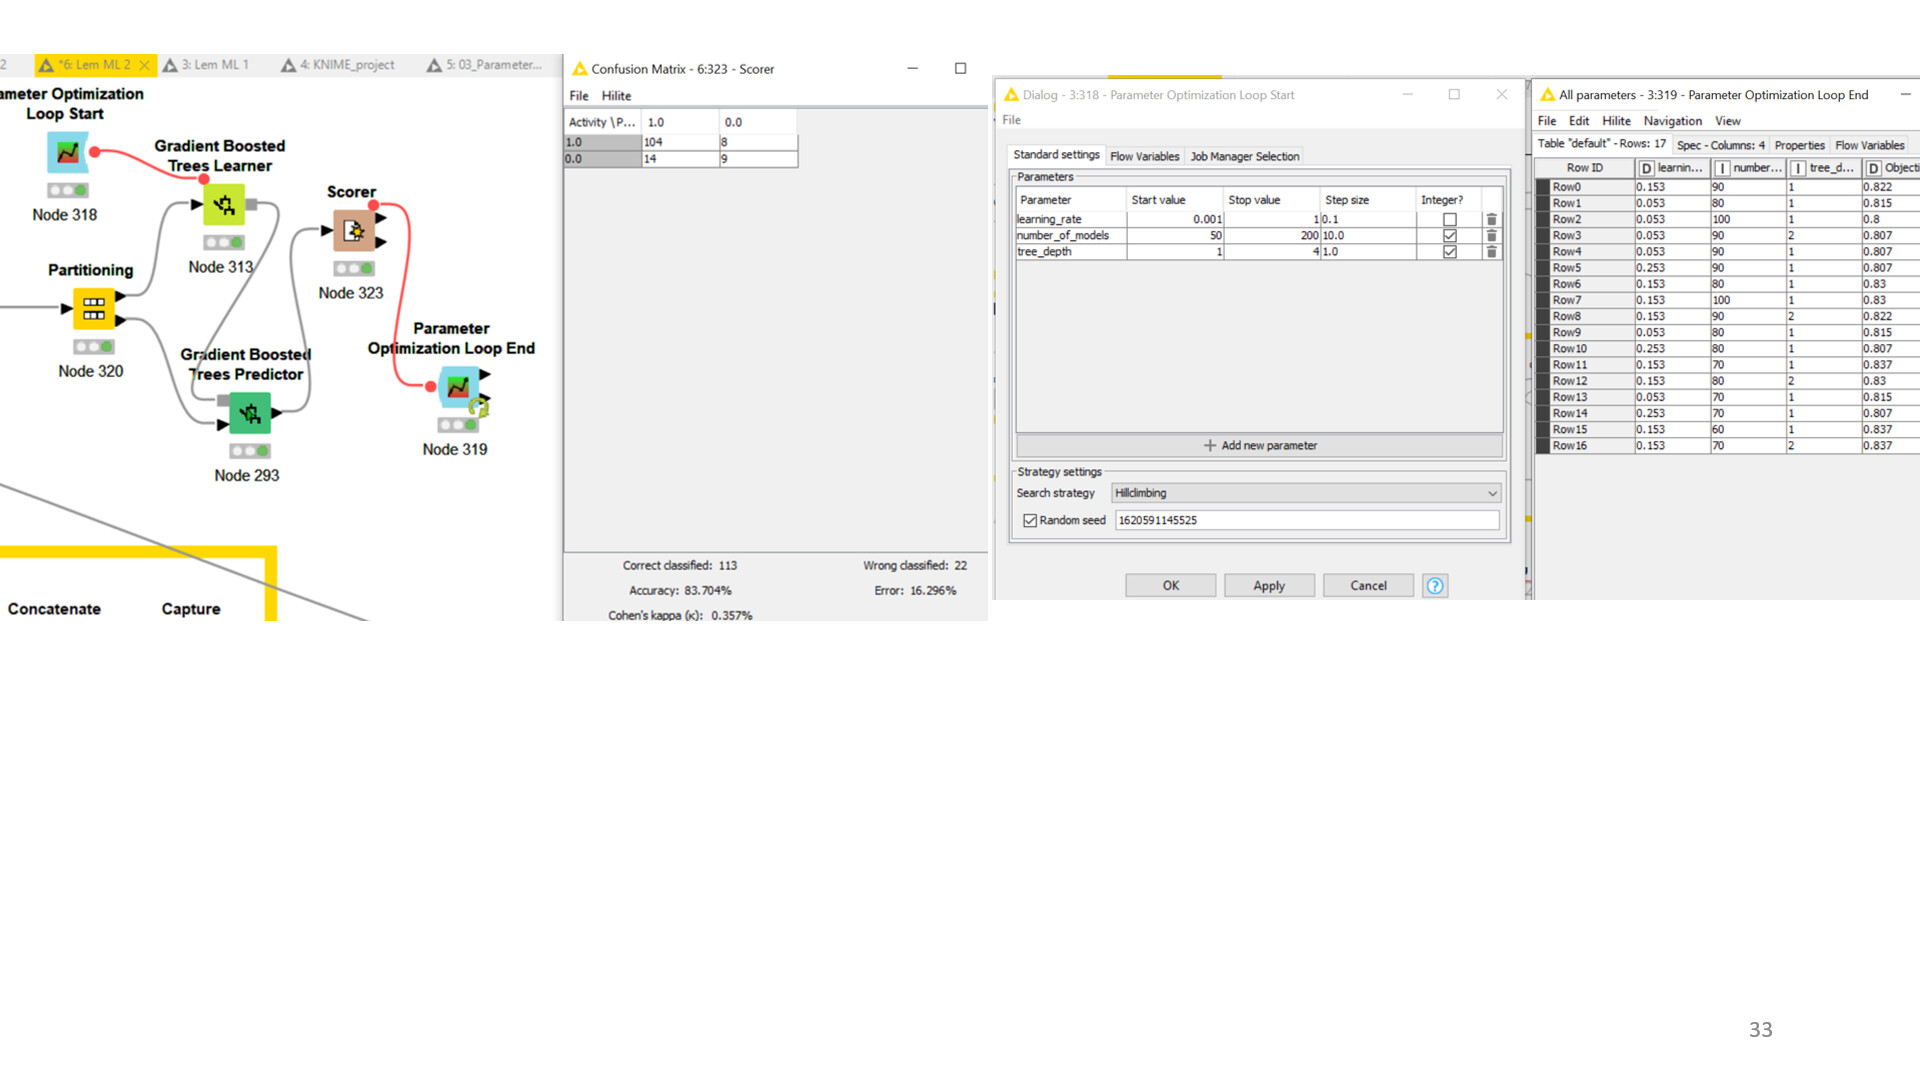1920x1080 pixels.
Task: Switch to the Flow Variables tab in dialog
Action: 1144,156
